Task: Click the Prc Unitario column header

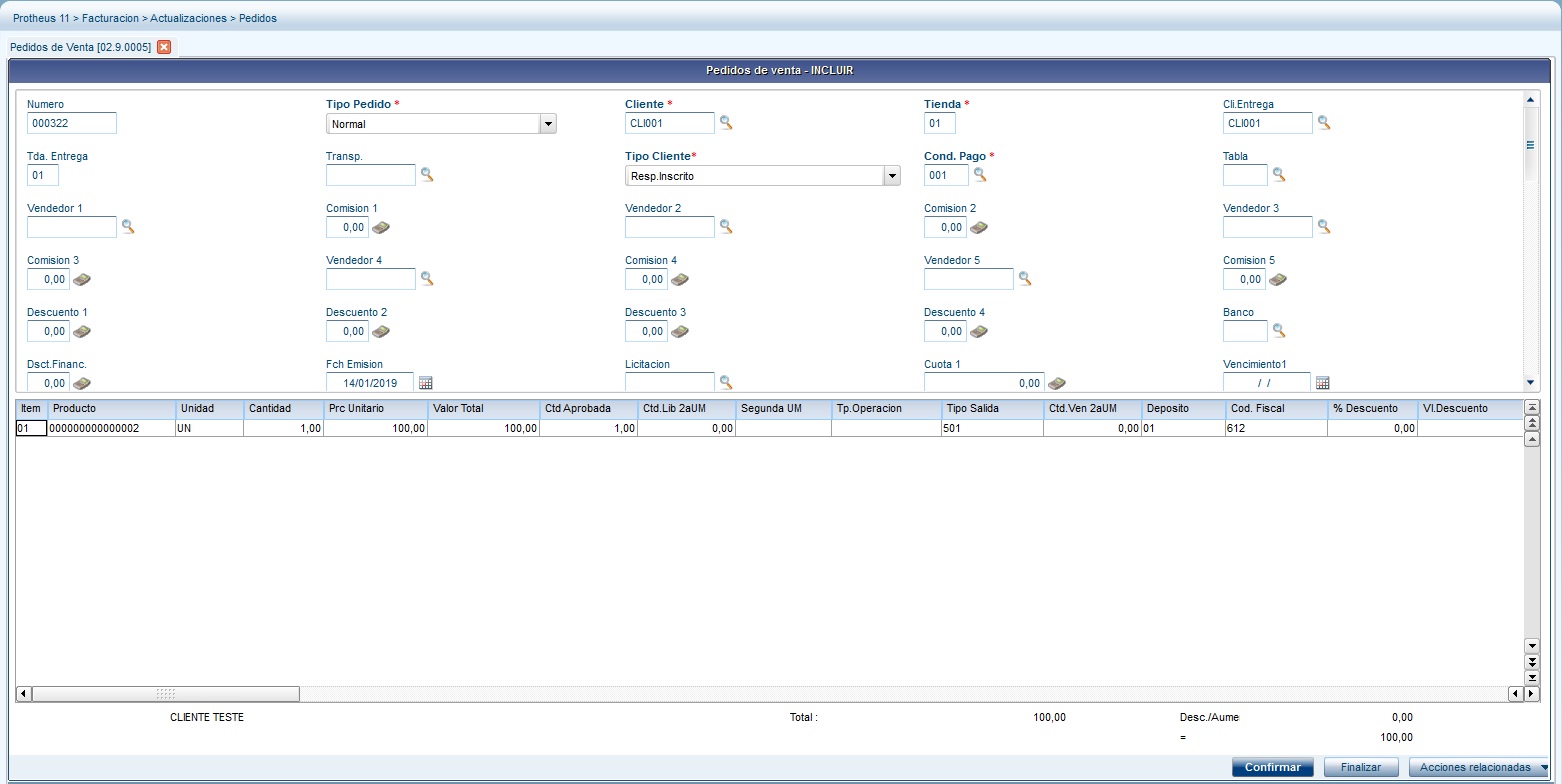Action: (x=375, y=409)
